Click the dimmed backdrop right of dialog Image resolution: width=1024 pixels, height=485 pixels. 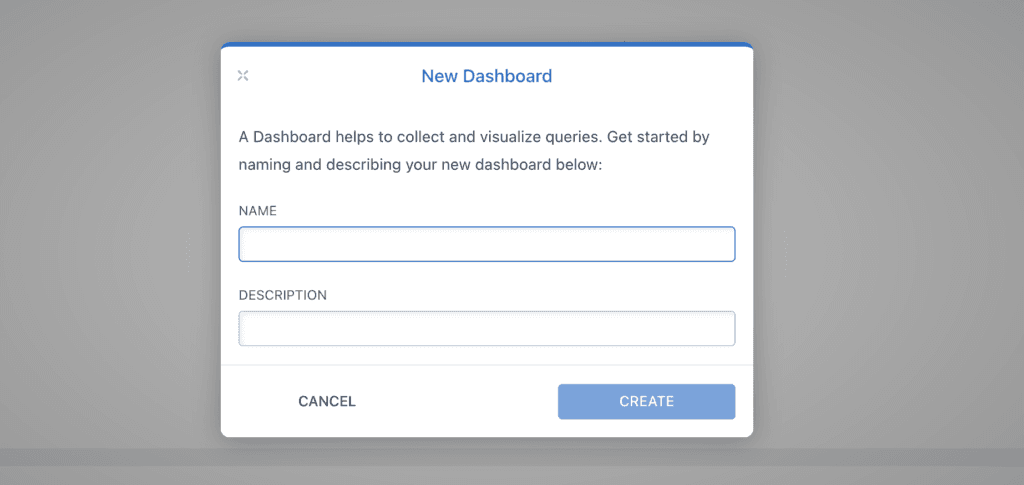pyautogui.click(x=888, y=242)
